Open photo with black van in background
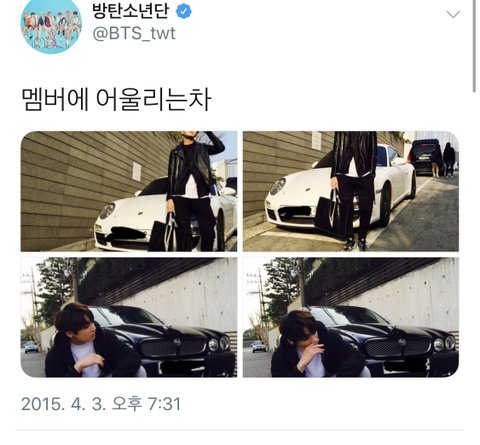This screenshot has height=445, width=480. [x=351, y=191]
